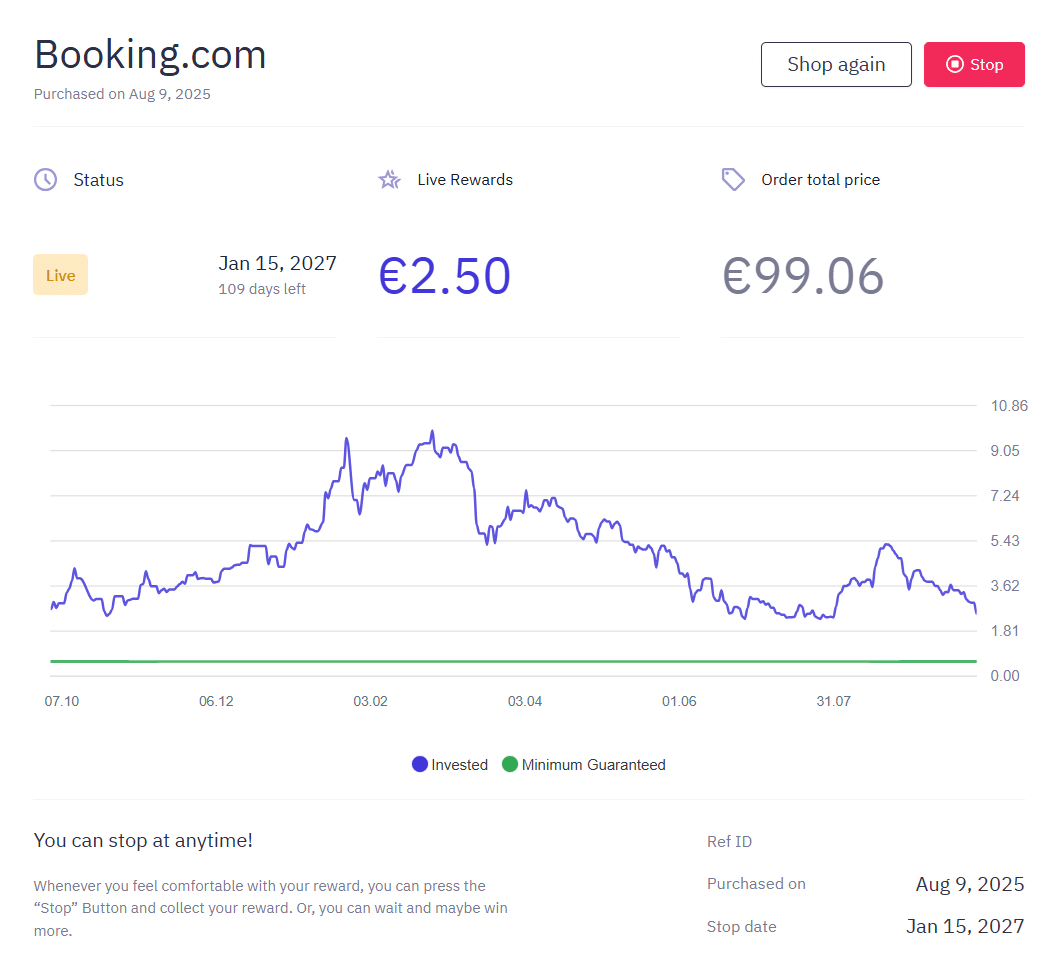The height and width of the screenshot is (966, 1042).
Task: Click the 5.43 y-axis label
Action: click(1005, 541)
